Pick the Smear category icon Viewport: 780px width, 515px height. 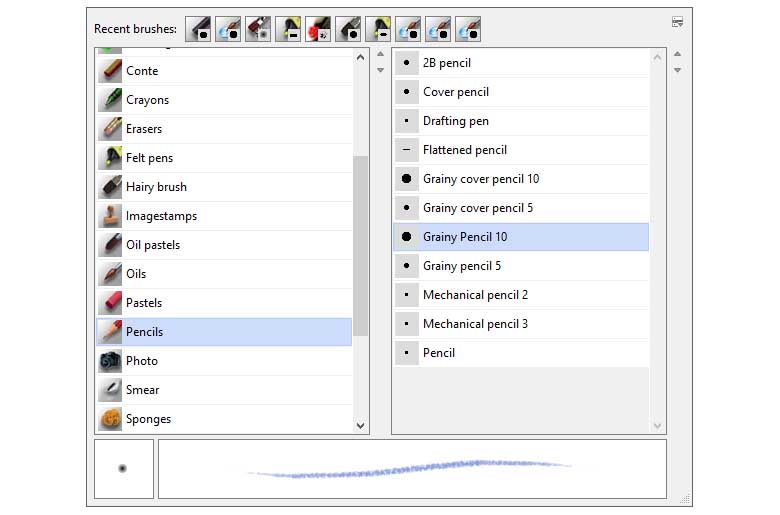[110, 390]
